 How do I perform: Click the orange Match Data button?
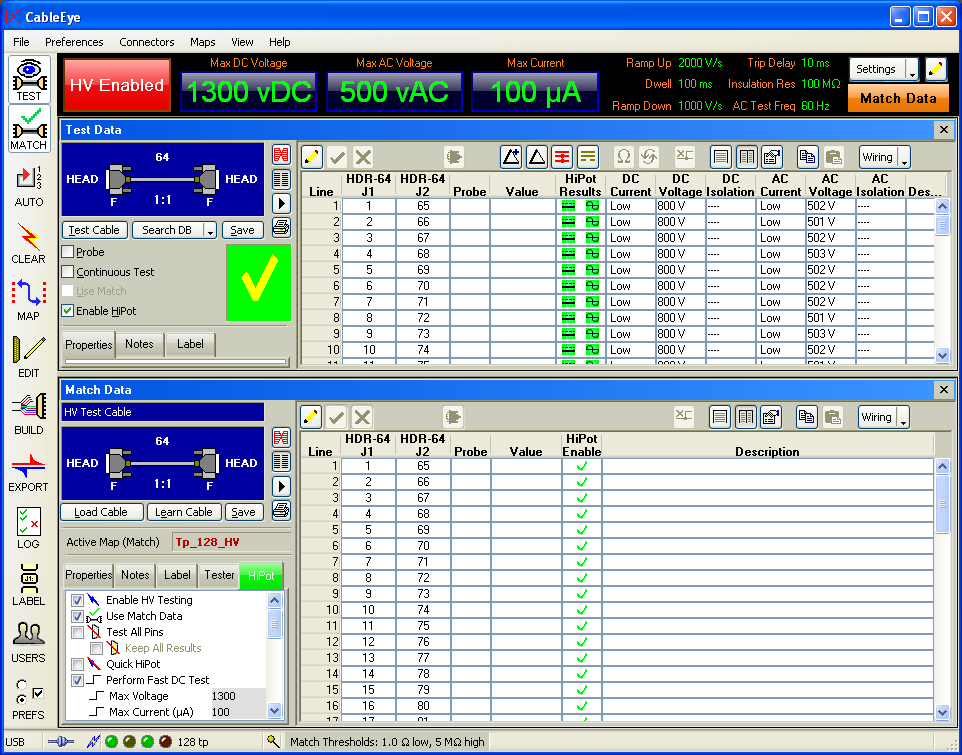click(898, 98)
